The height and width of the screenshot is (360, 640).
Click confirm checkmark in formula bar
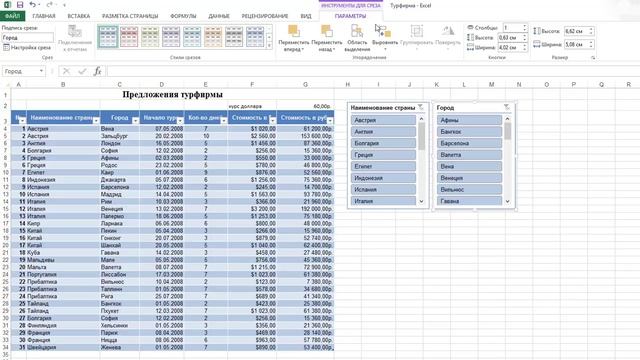tap(82, 71)
